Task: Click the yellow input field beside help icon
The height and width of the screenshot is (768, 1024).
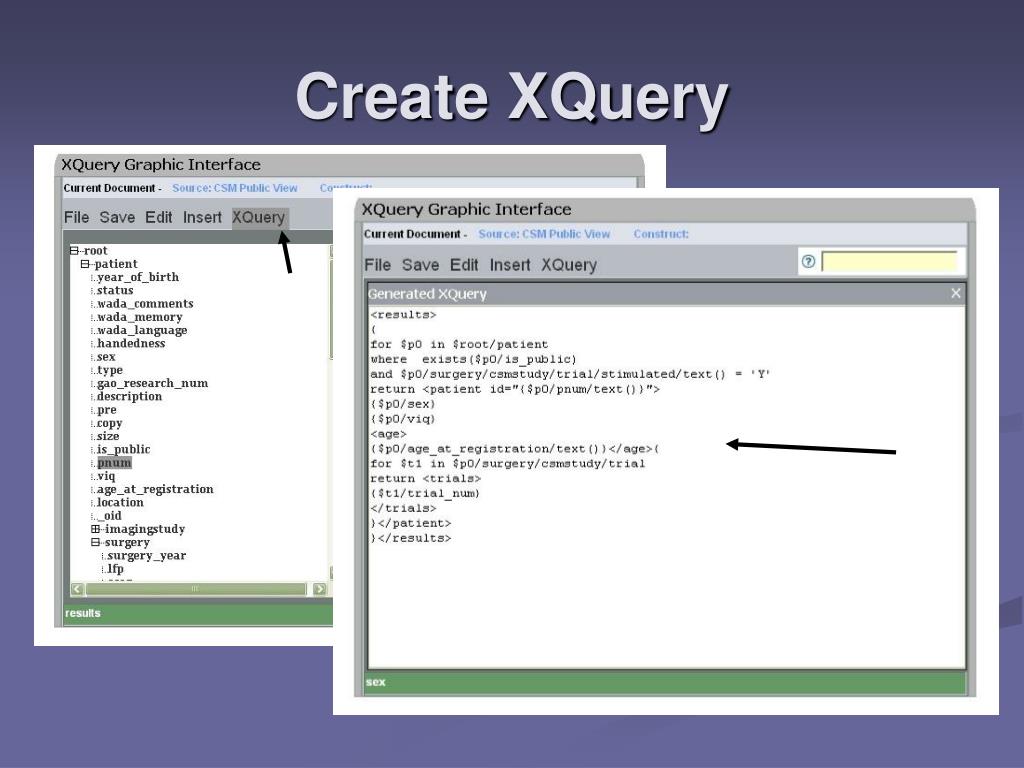Action: [889, 262]
